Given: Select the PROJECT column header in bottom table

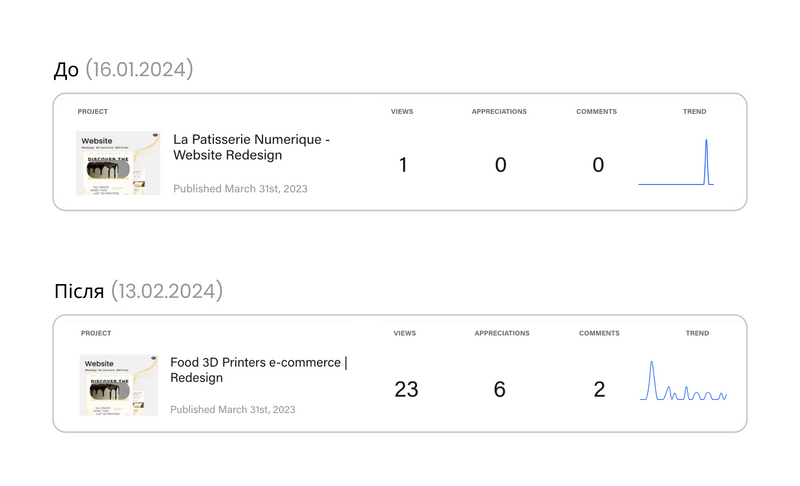Looking at the screenshot, I should [x=96, y=333].
